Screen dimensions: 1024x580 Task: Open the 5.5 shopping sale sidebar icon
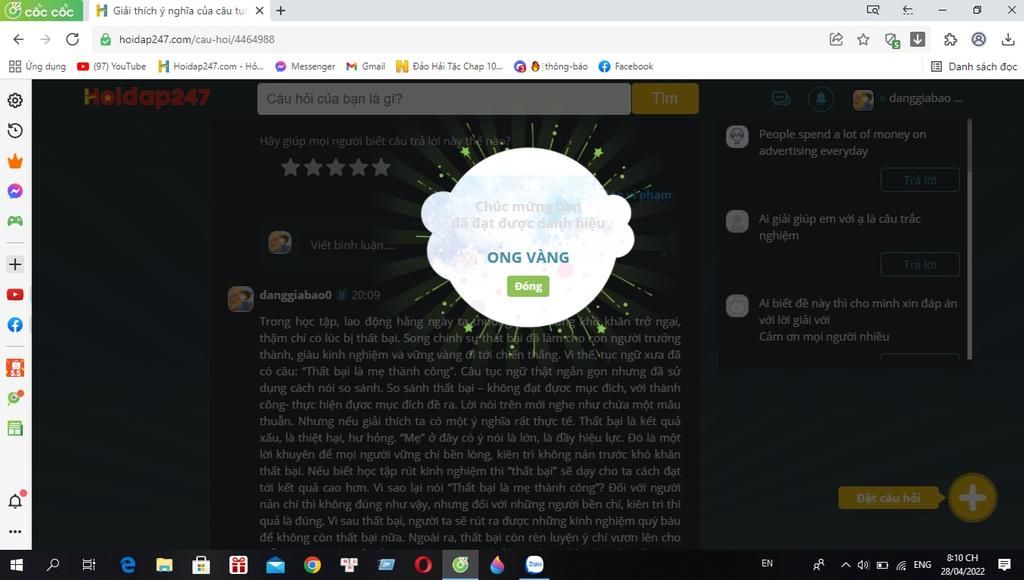(x=15, y=368)
